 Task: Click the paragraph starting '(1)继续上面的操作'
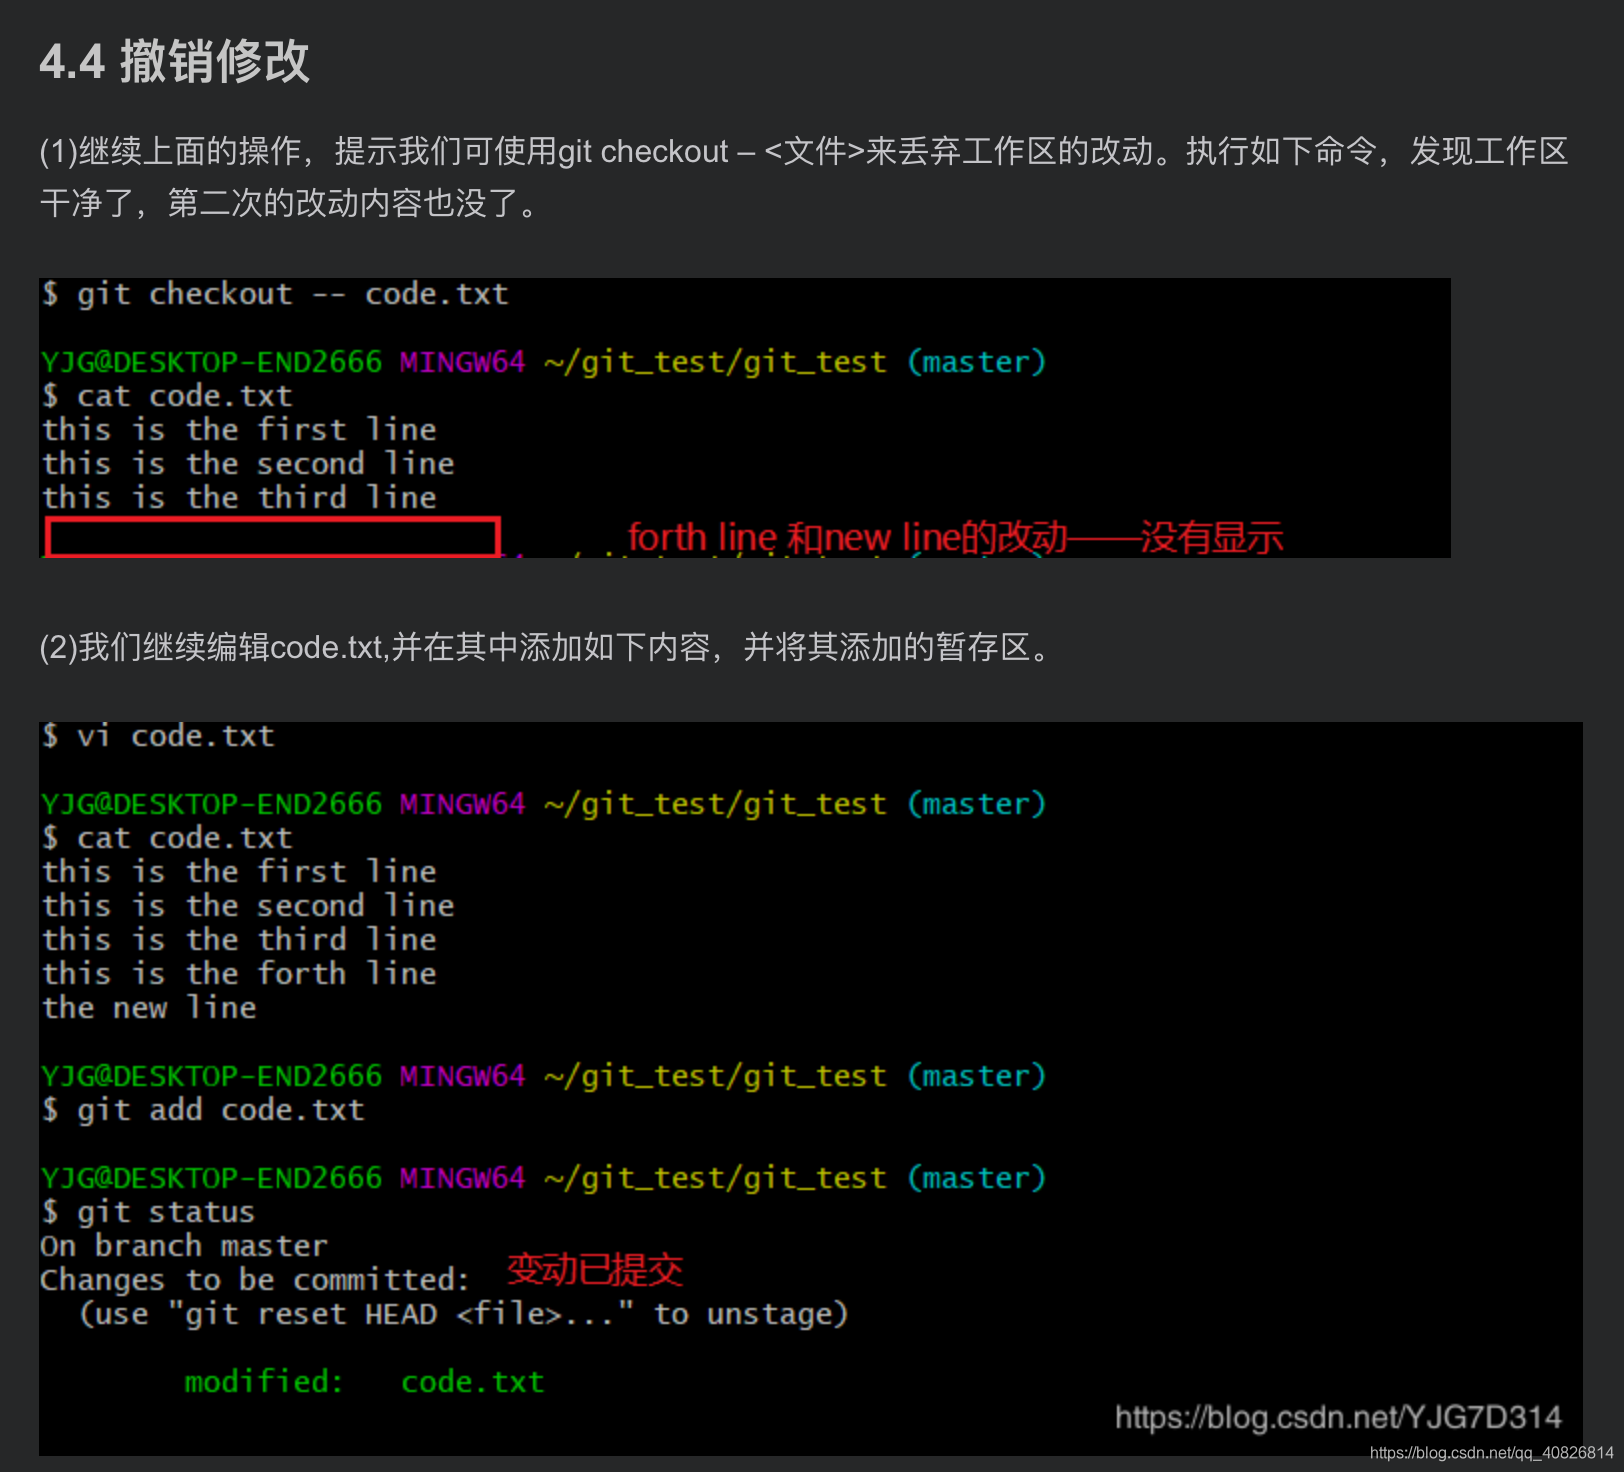click(x=804, y=177)
